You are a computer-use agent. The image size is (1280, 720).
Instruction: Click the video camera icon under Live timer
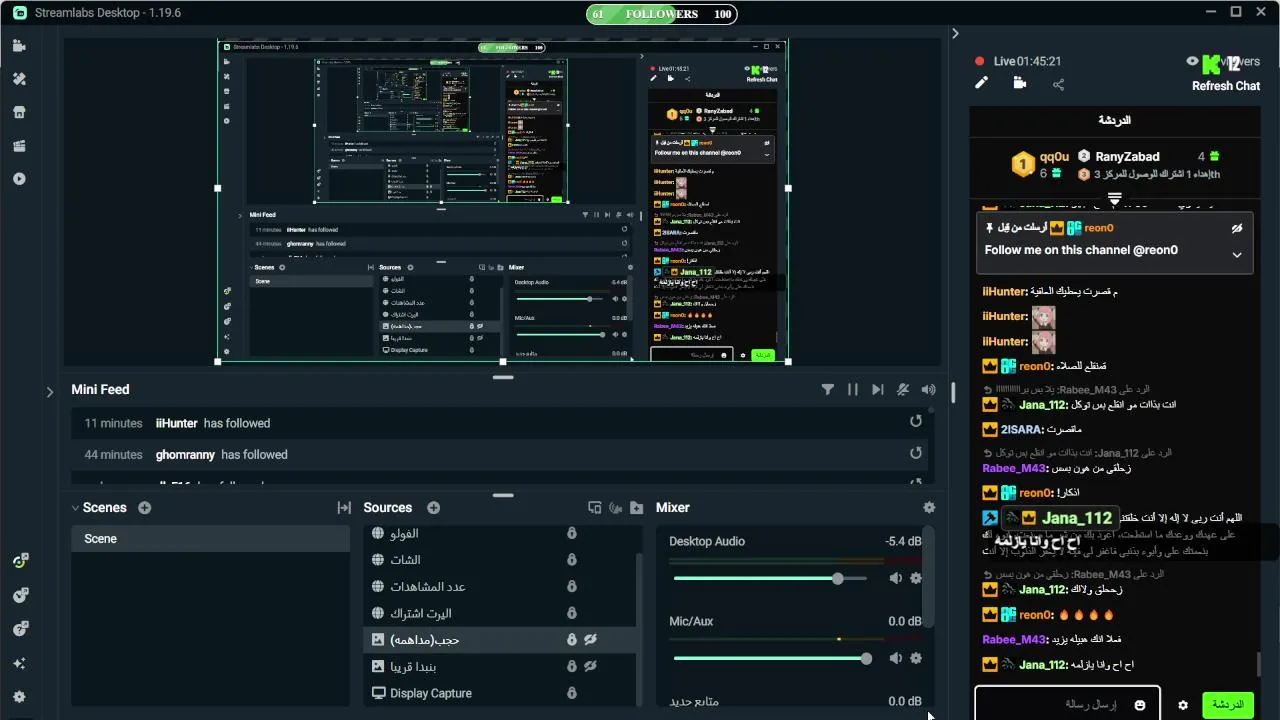1020,83
